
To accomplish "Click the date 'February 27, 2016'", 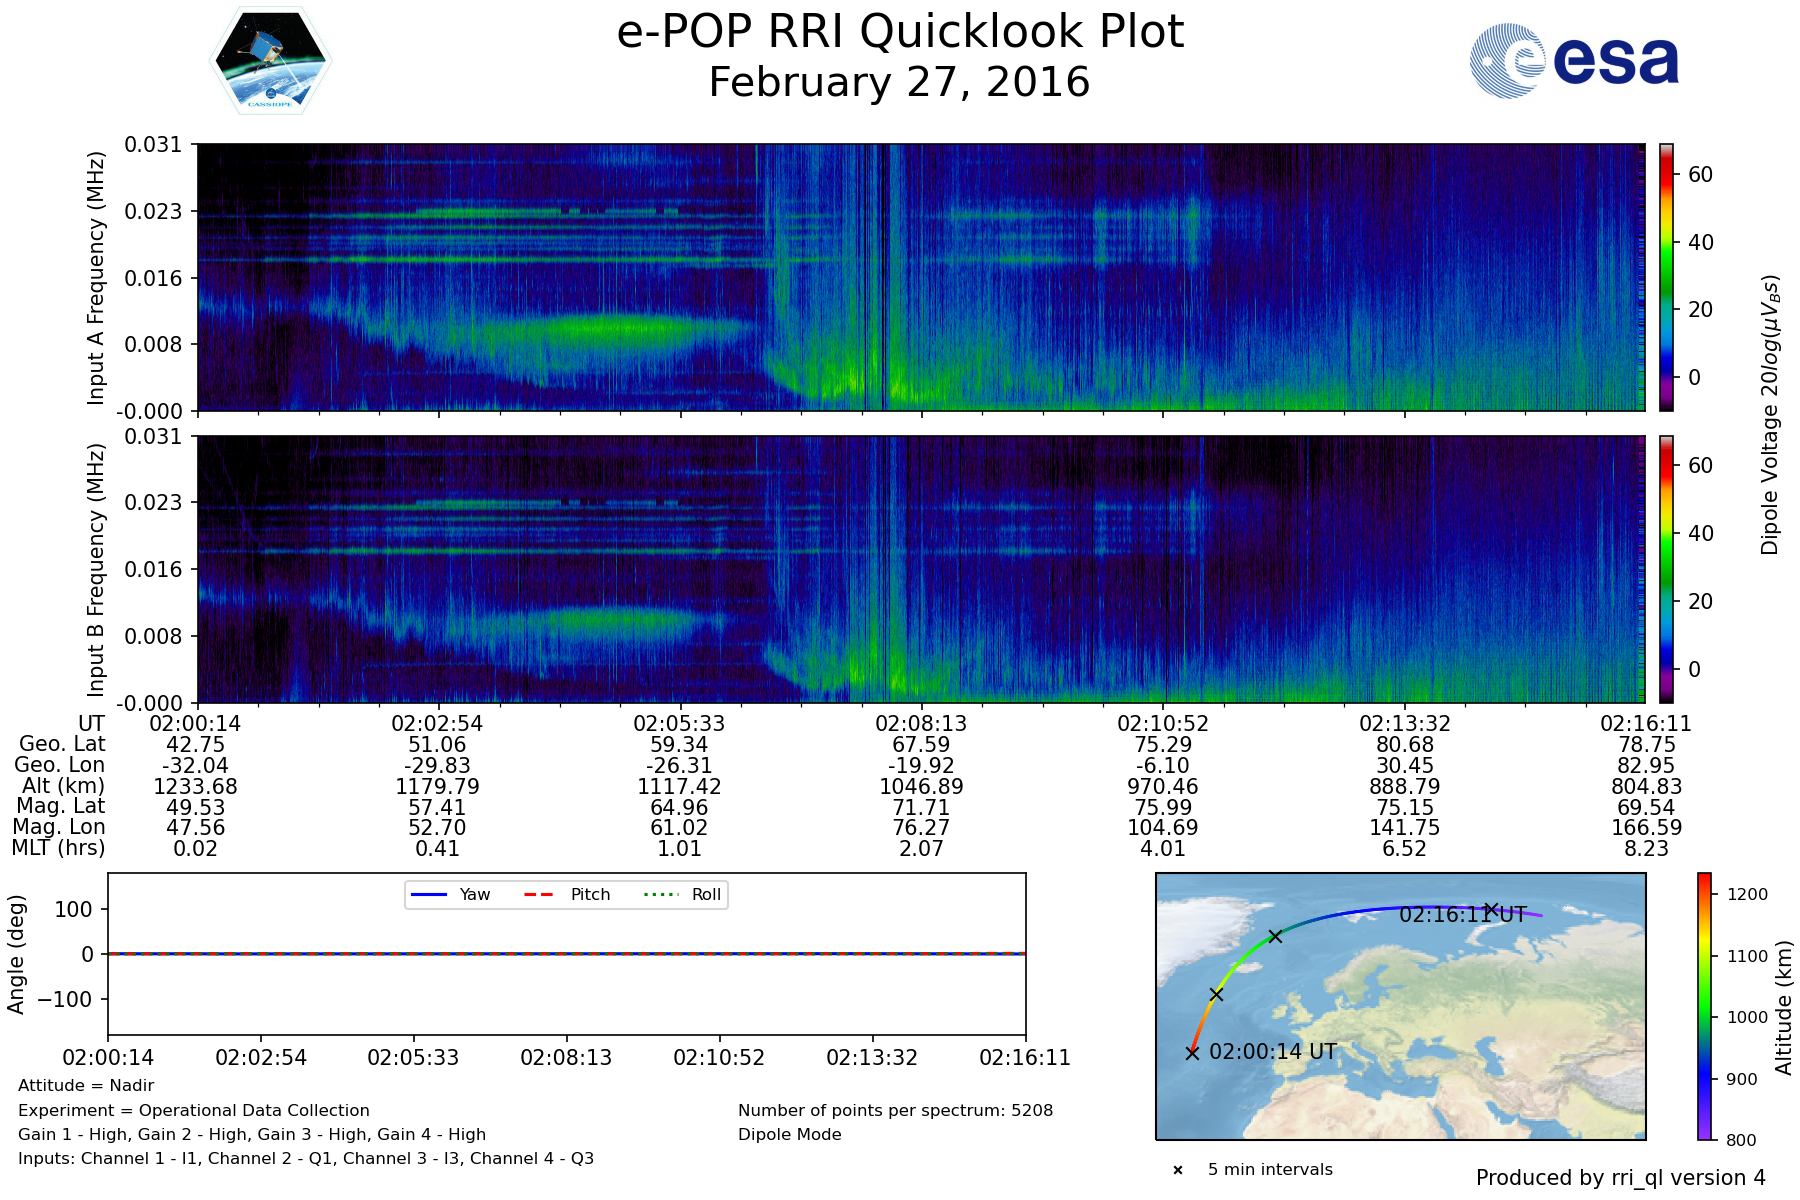I will (x=900, y=82).
